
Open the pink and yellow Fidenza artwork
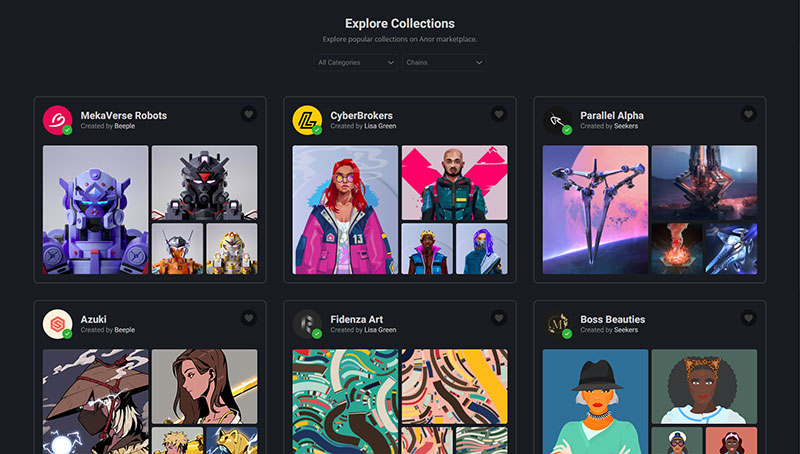(x=455, y=387)
